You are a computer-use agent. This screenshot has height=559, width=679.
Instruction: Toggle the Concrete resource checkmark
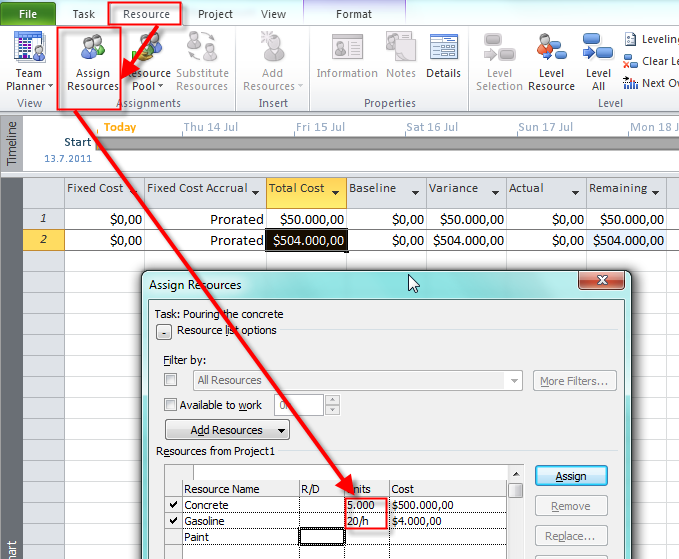coord(174,506)
